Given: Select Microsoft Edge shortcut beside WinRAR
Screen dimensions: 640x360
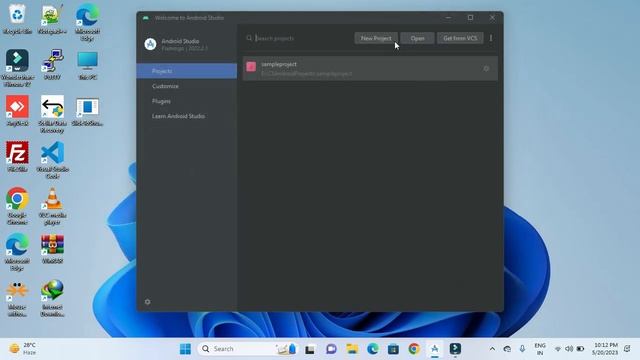Looking at the screenshot, I should tap(17, 252).
